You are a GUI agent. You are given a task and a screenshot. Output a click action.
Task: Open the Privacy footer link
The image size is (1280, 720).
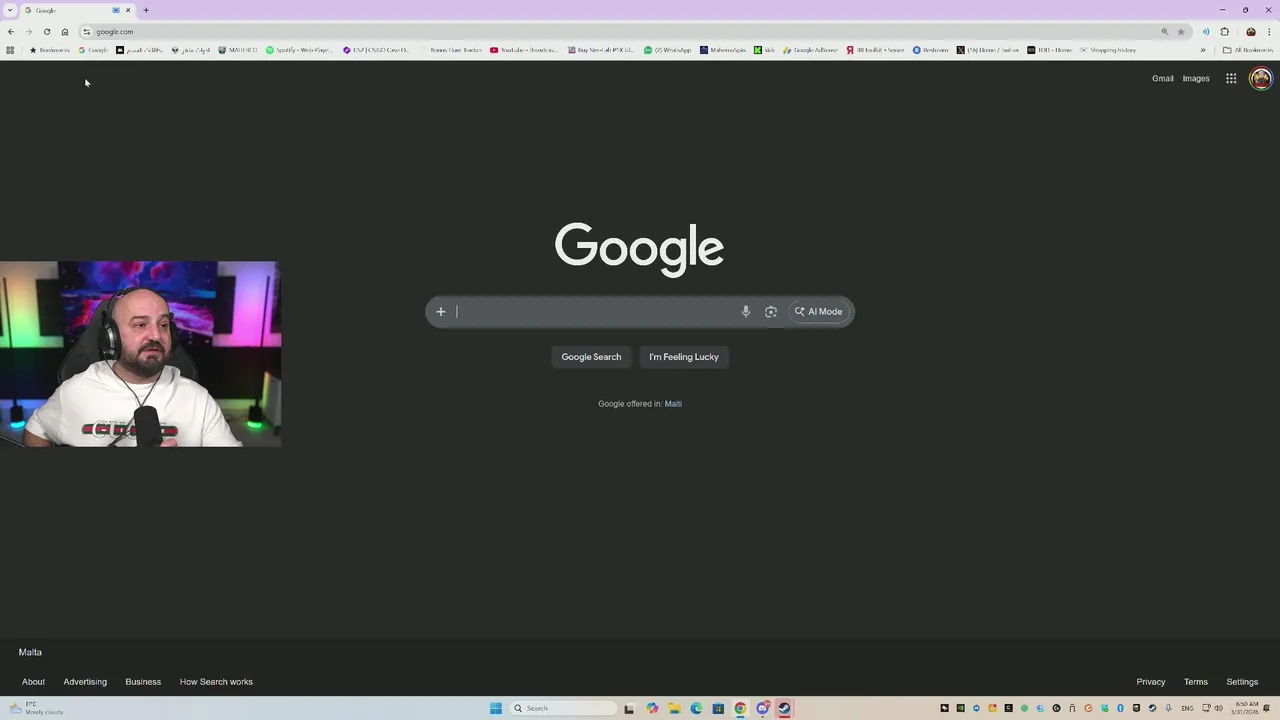[x=1151, y=682]
